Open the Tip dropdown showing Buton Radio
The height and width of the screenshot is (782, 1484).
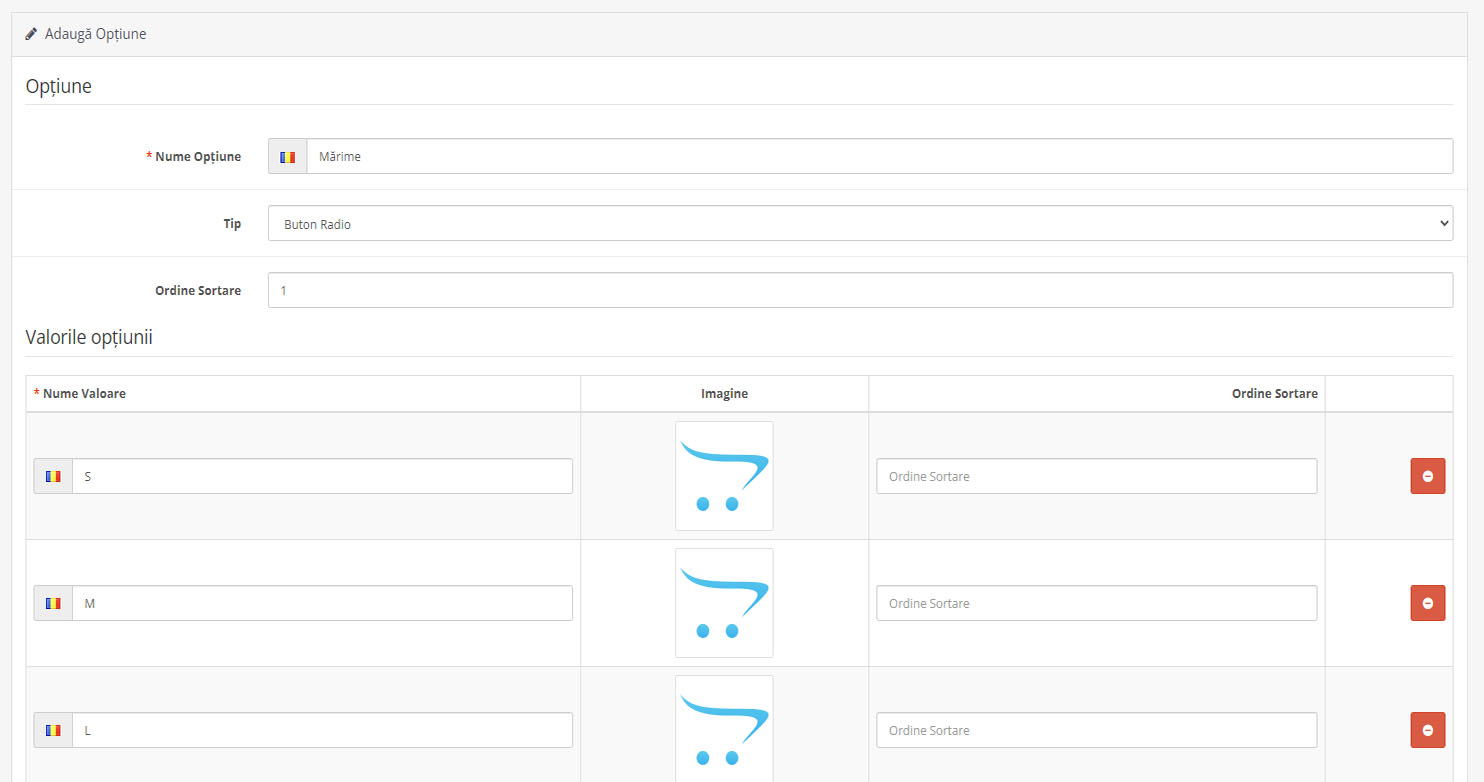pyautogui.click(x=860, y=223)
